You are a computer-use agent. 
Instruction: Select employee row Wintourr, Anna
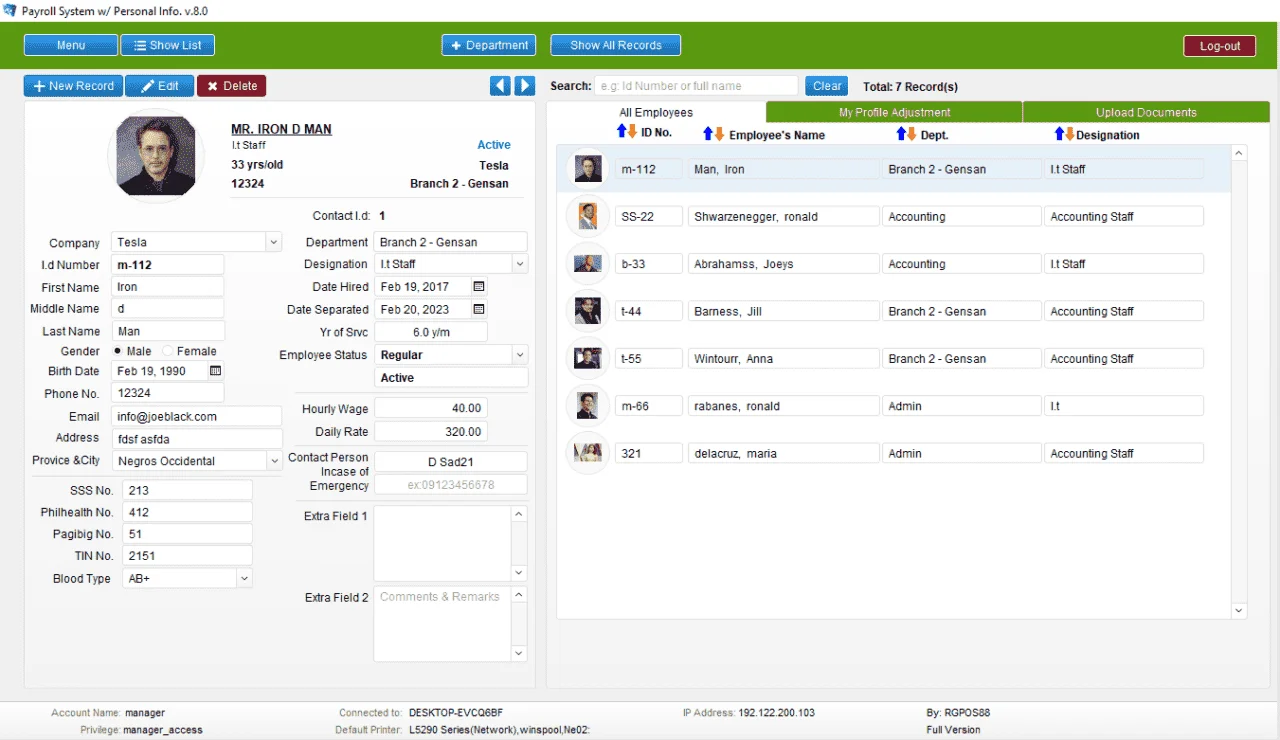click(x=894, y=358)
